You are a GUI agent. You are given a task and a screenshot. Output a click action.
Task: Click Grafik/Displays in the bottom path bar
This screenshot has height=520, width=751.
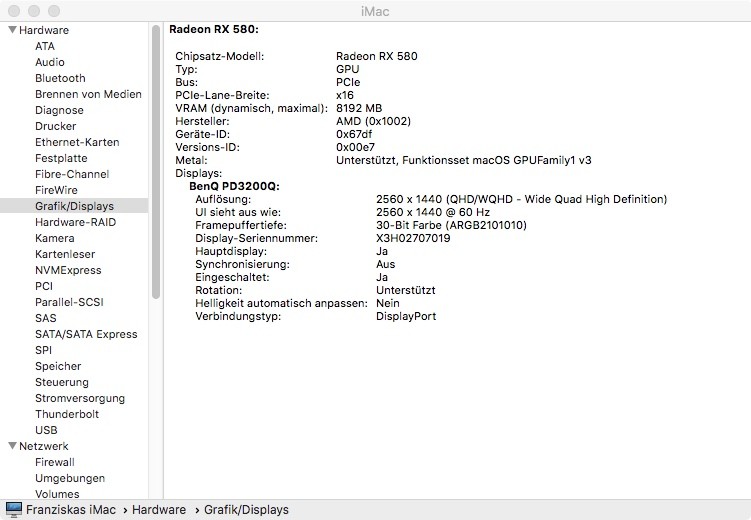coord(246,510)
